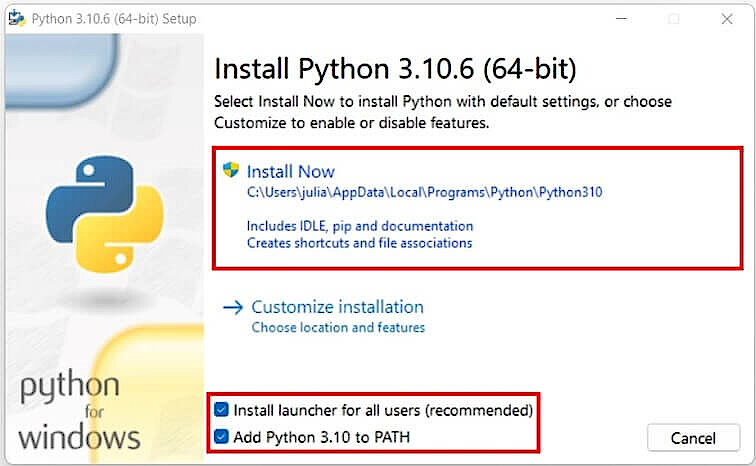The image size is (756, 466).
Task: Click the UAC shield icon beside Install Now
Action: point(232,170)
